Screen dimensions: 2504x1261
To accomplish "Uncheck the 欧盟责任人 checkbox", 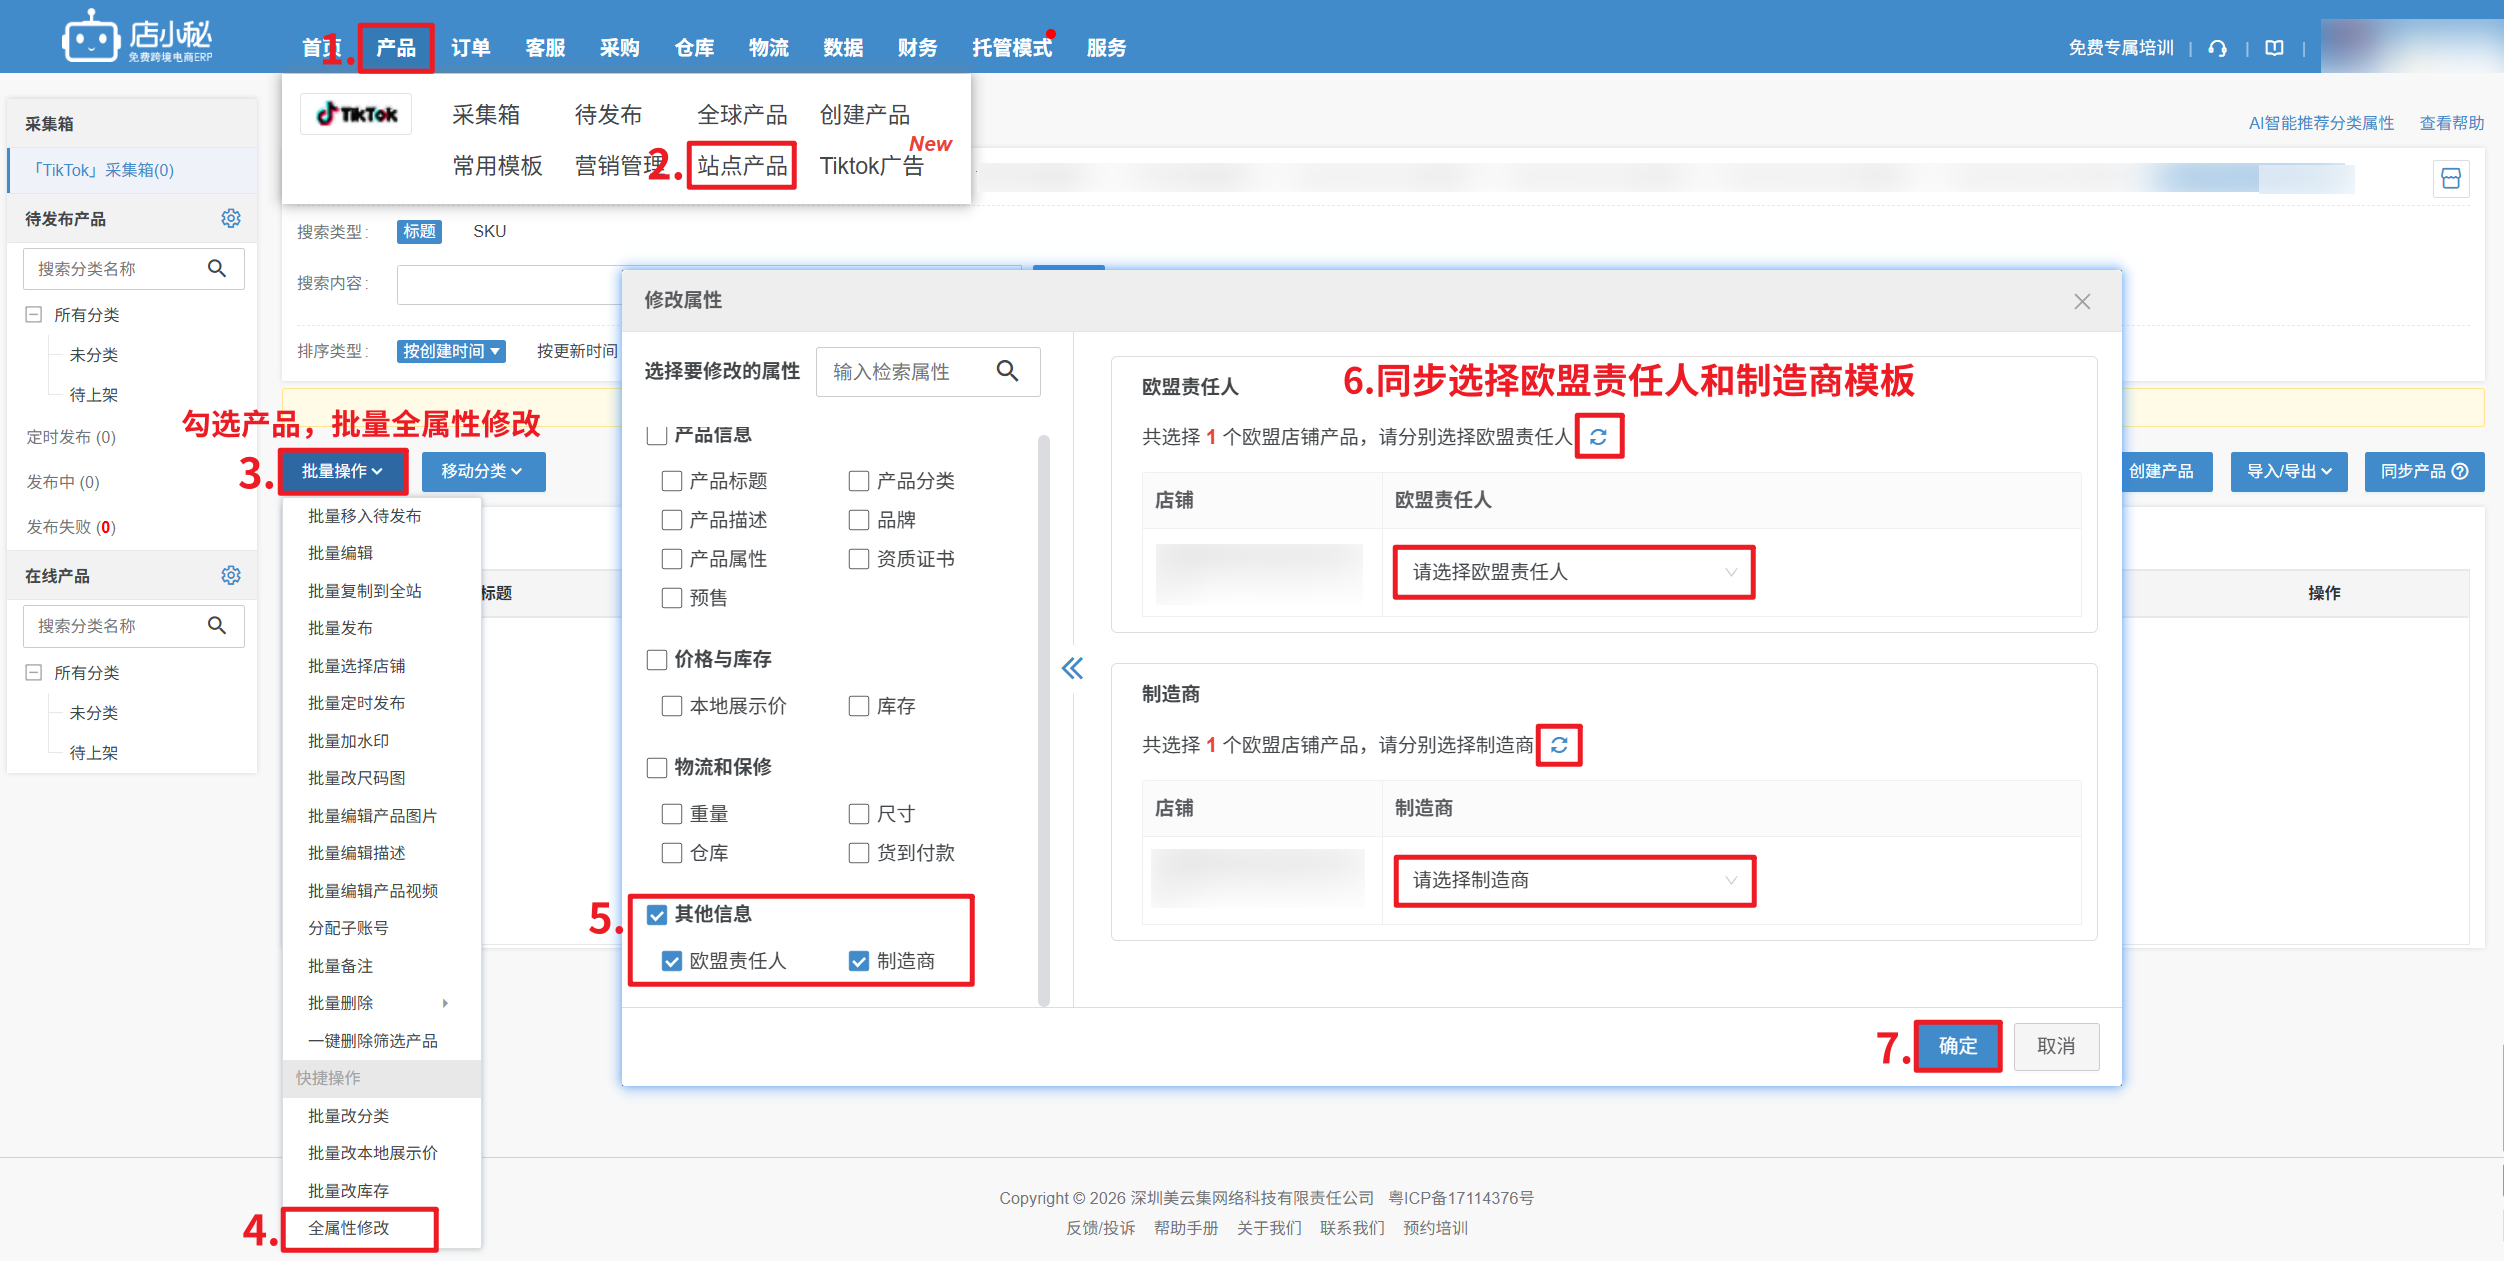I will pyautogui.click(x=672, y=961).
